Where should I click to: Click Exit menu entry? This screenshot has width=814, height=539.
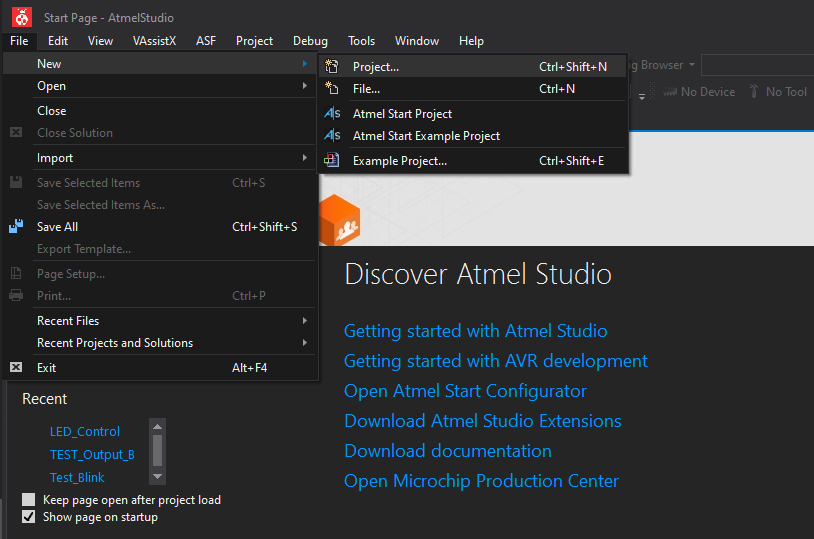click(x=160, y=368)
